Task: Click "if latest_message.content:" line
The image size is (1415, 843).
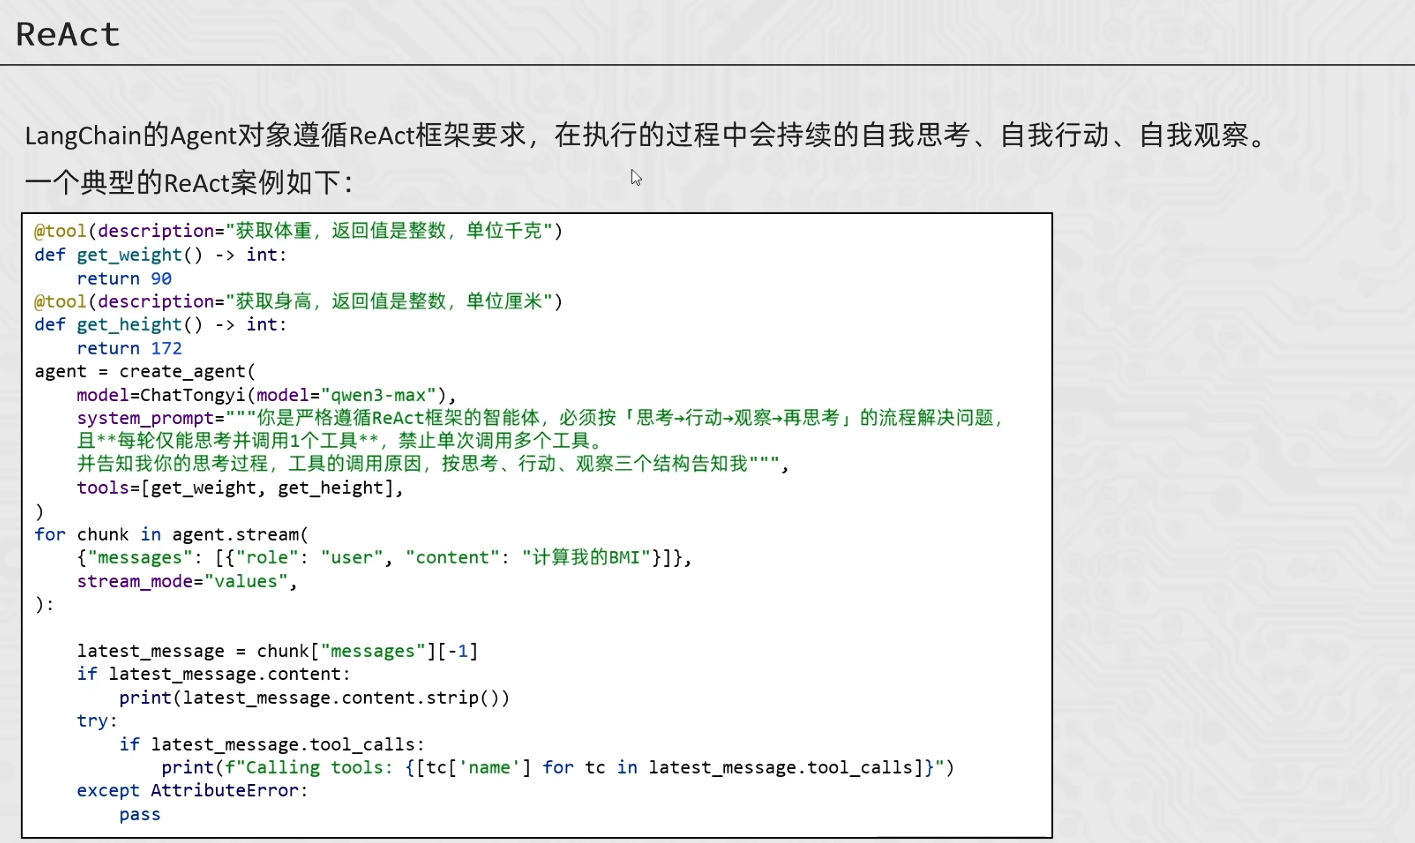Action: (214, 674)
